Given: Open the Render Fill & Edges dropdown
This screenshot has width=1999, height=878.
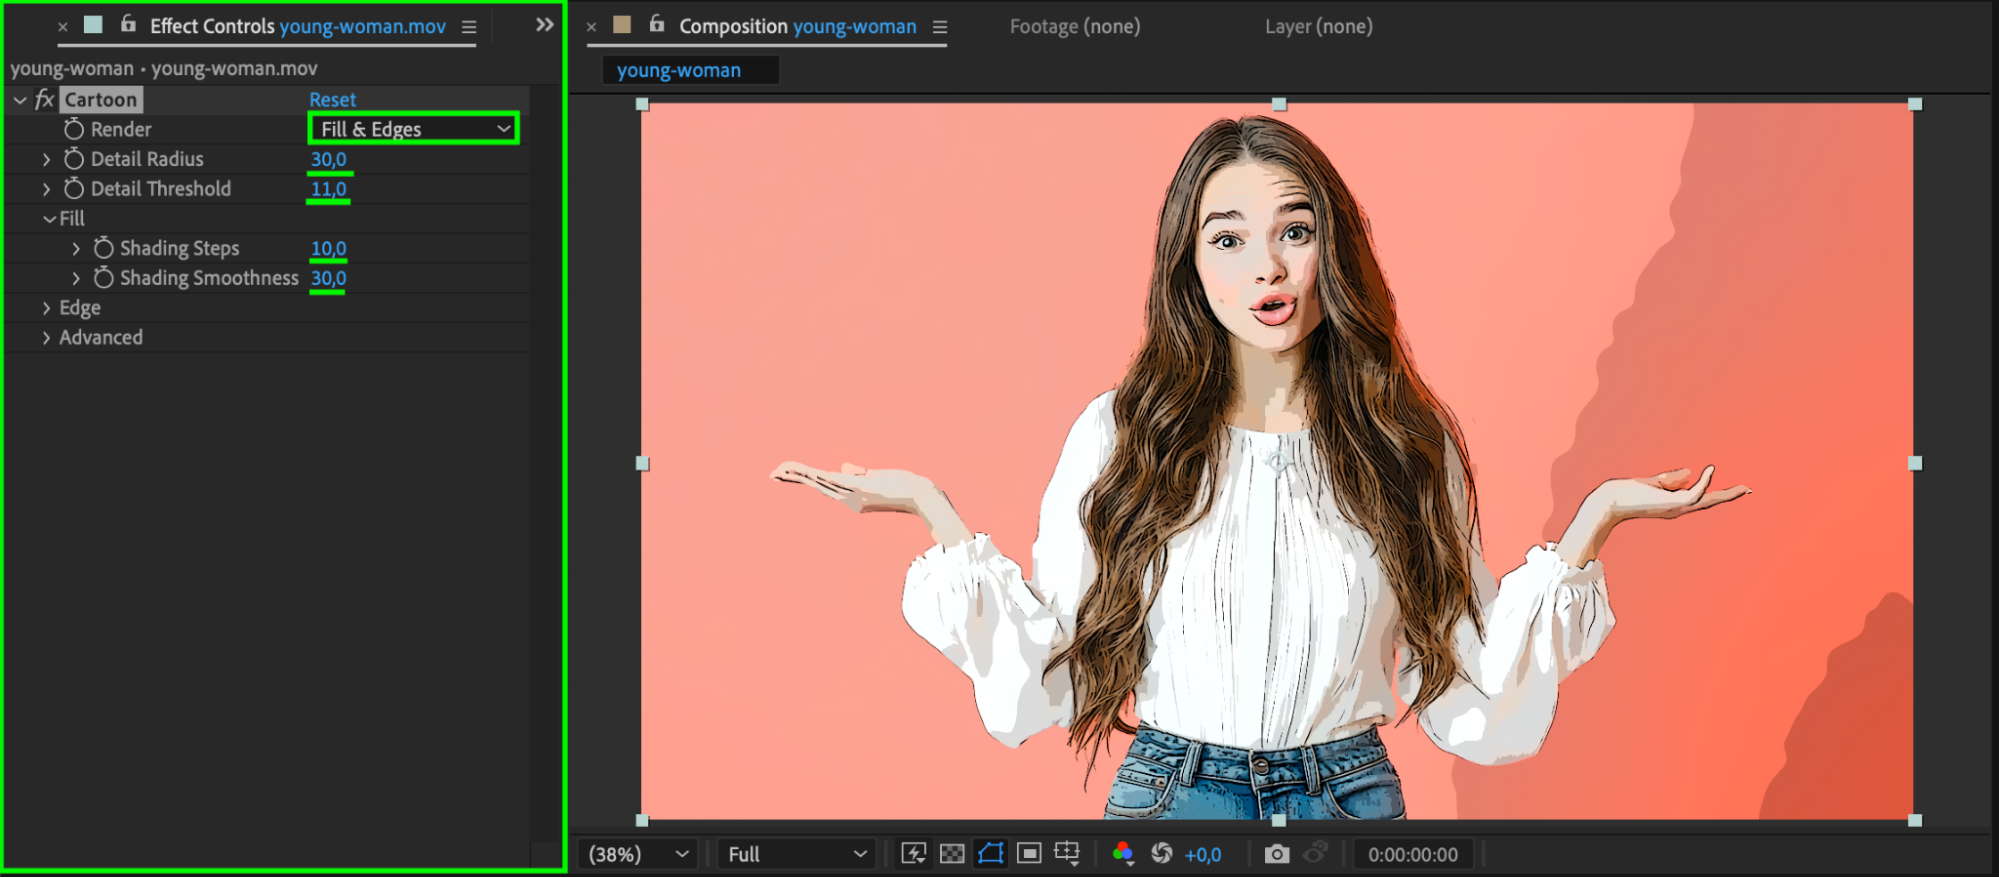Looking at the screenshot, I should pyautogui.click(x=414, y=129).
